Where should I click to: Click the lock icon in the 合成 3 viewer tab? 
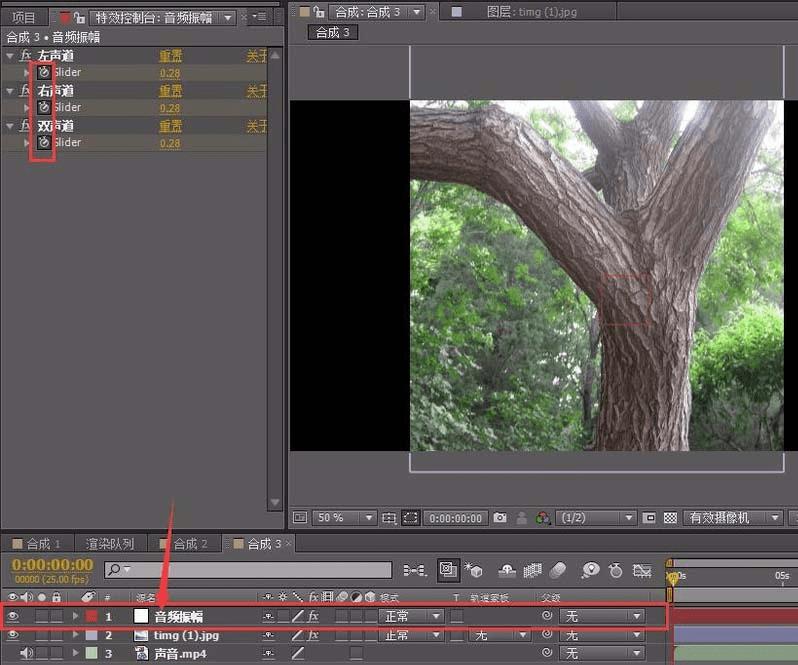point(319,12)
